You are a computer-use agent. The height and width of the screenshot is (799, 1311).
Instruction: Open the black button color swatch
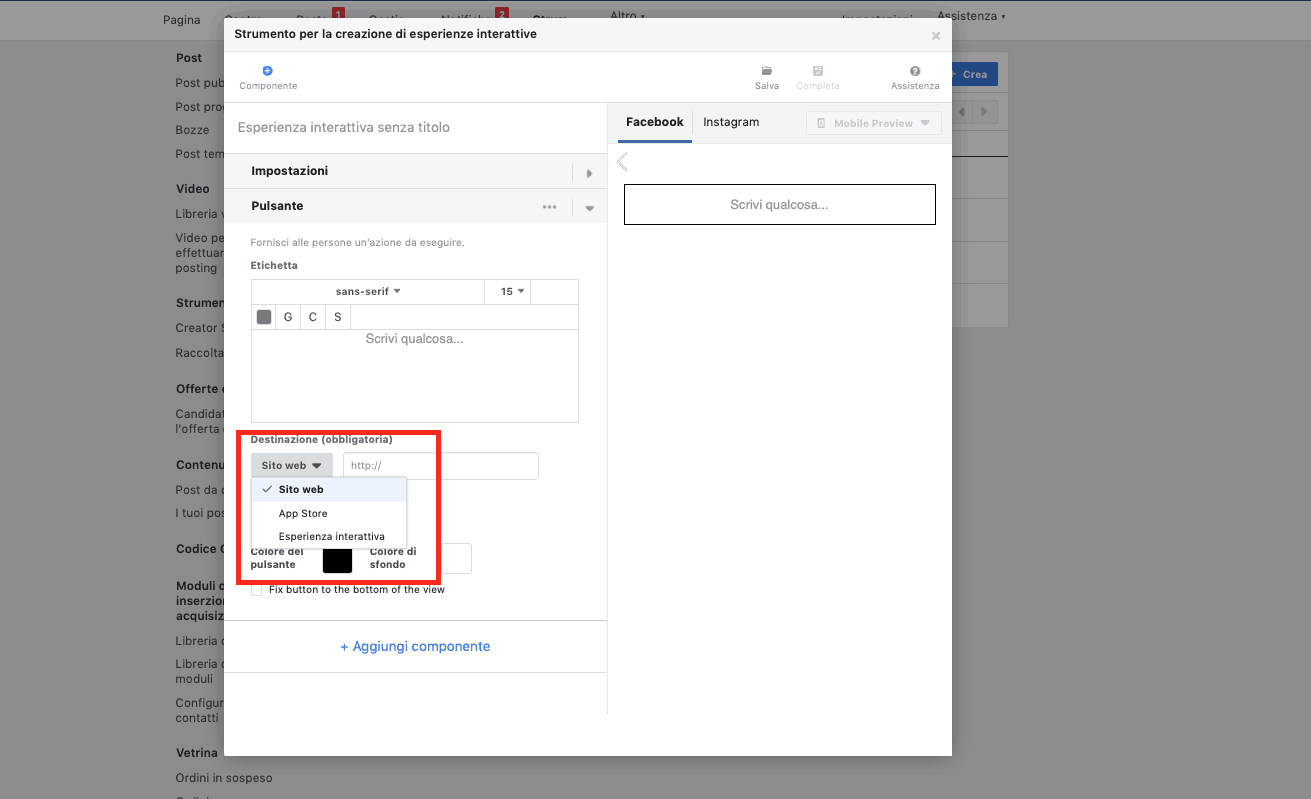click(x=338, y=559)
